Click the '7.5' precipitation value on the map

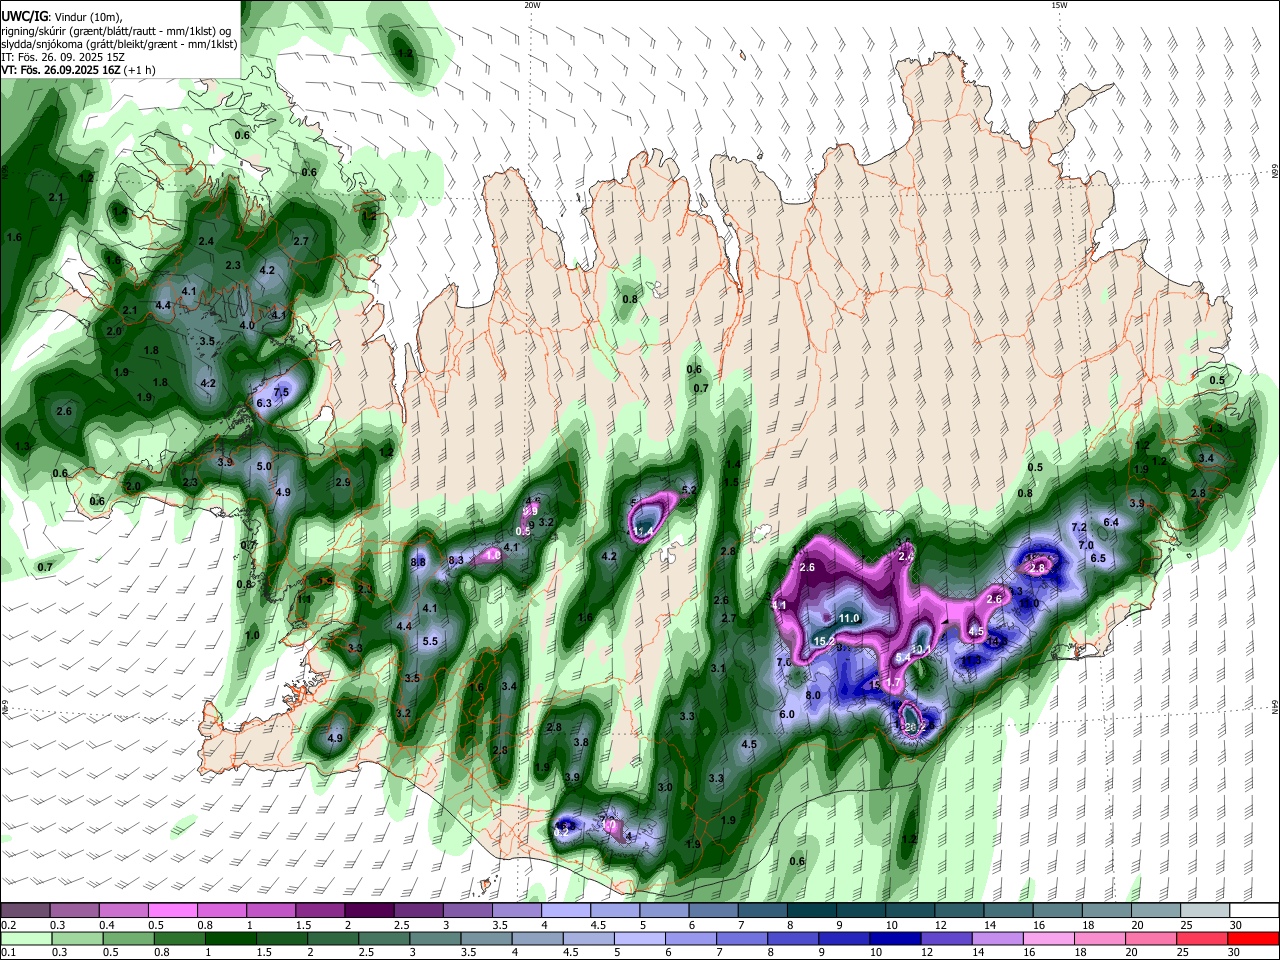click(282, 392)
